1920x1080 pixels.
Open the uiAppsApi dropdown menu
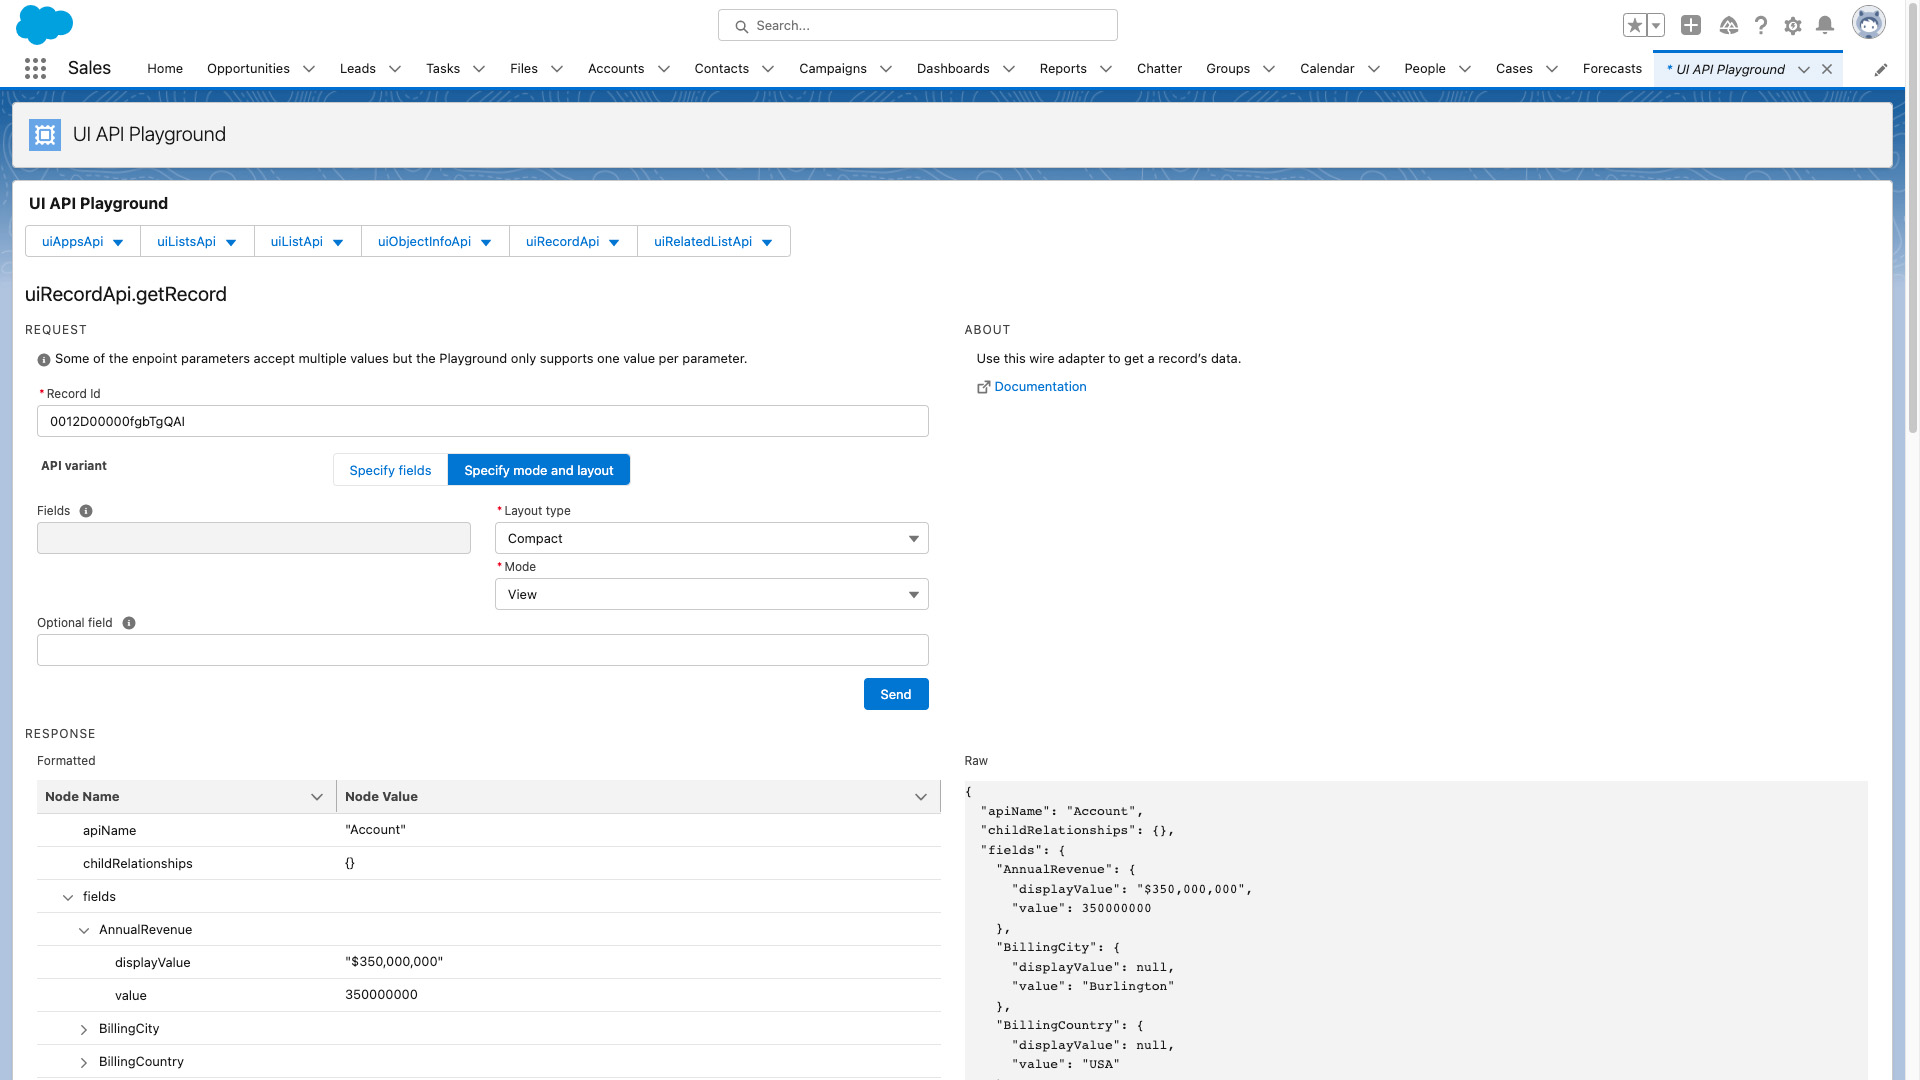[83, 241]
